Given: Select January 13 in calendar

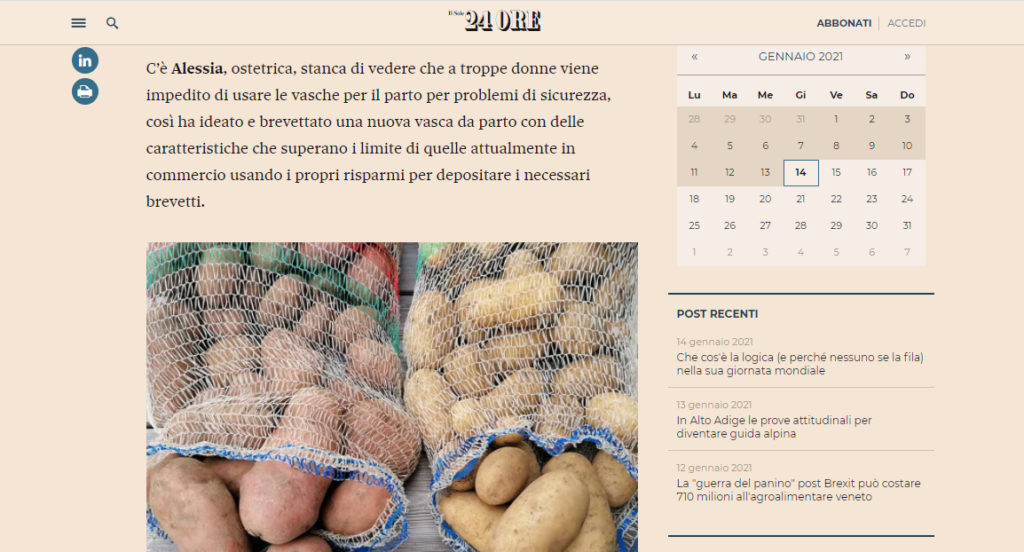Looking at the screenshot, I should tap(765, 172).
